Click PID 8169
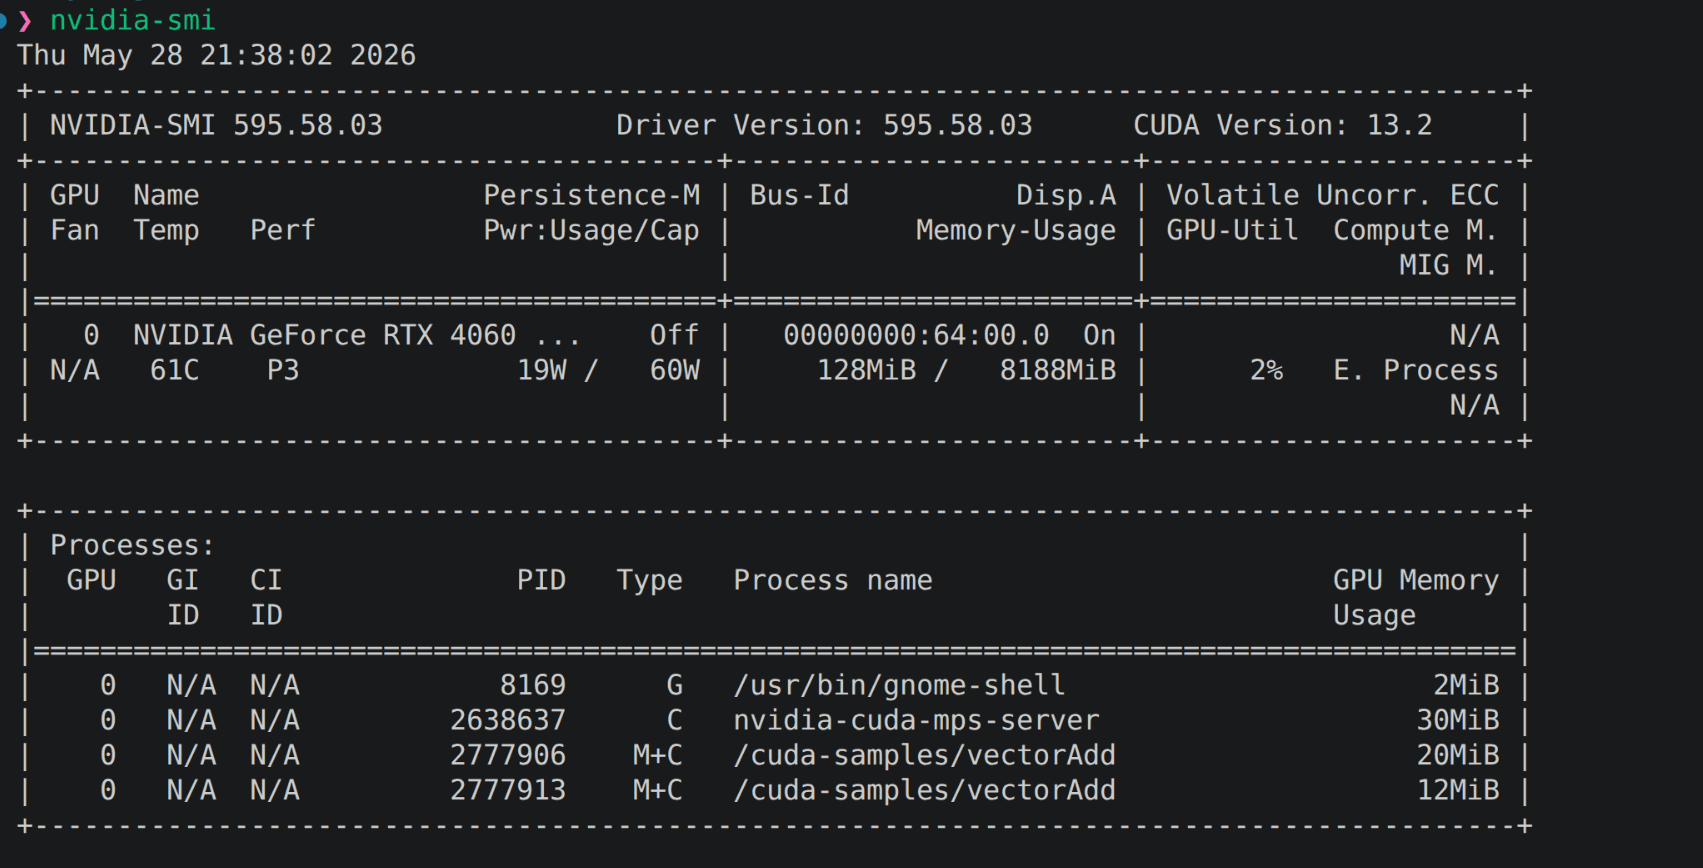This screenshot has height=868, width=1703. tap(533, 685)
